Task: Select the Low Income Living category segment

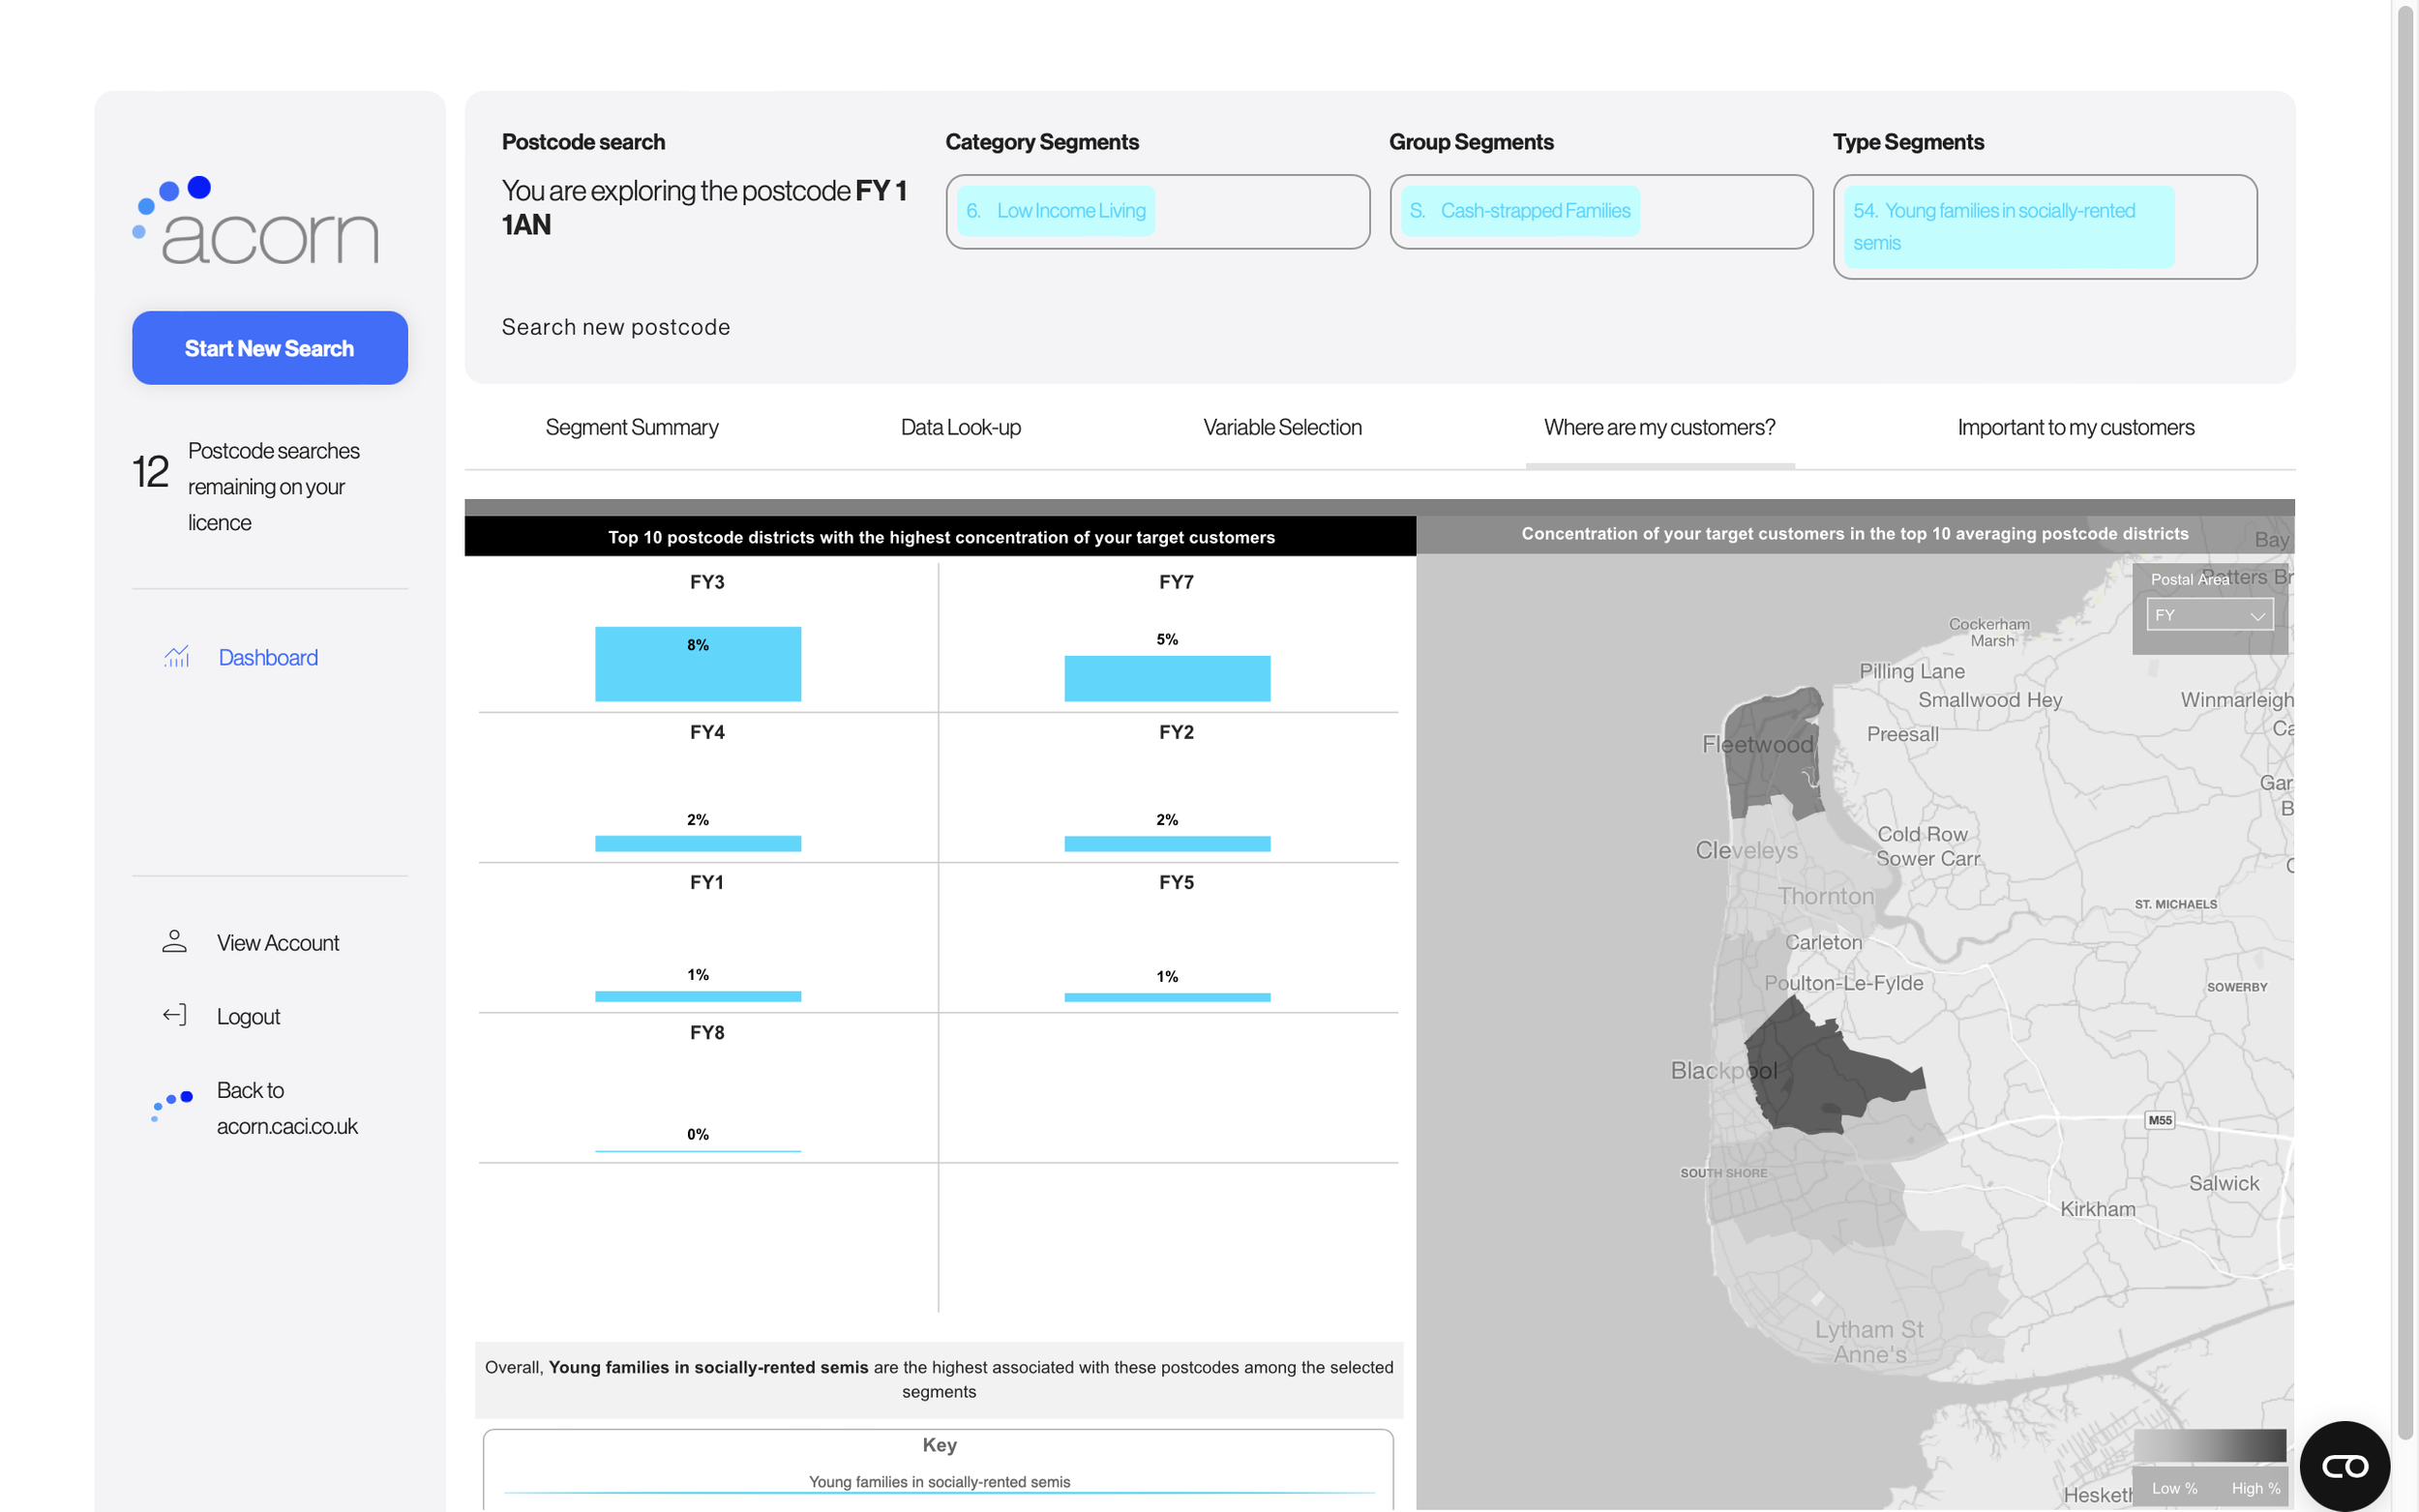Action: coord(1055,211)
